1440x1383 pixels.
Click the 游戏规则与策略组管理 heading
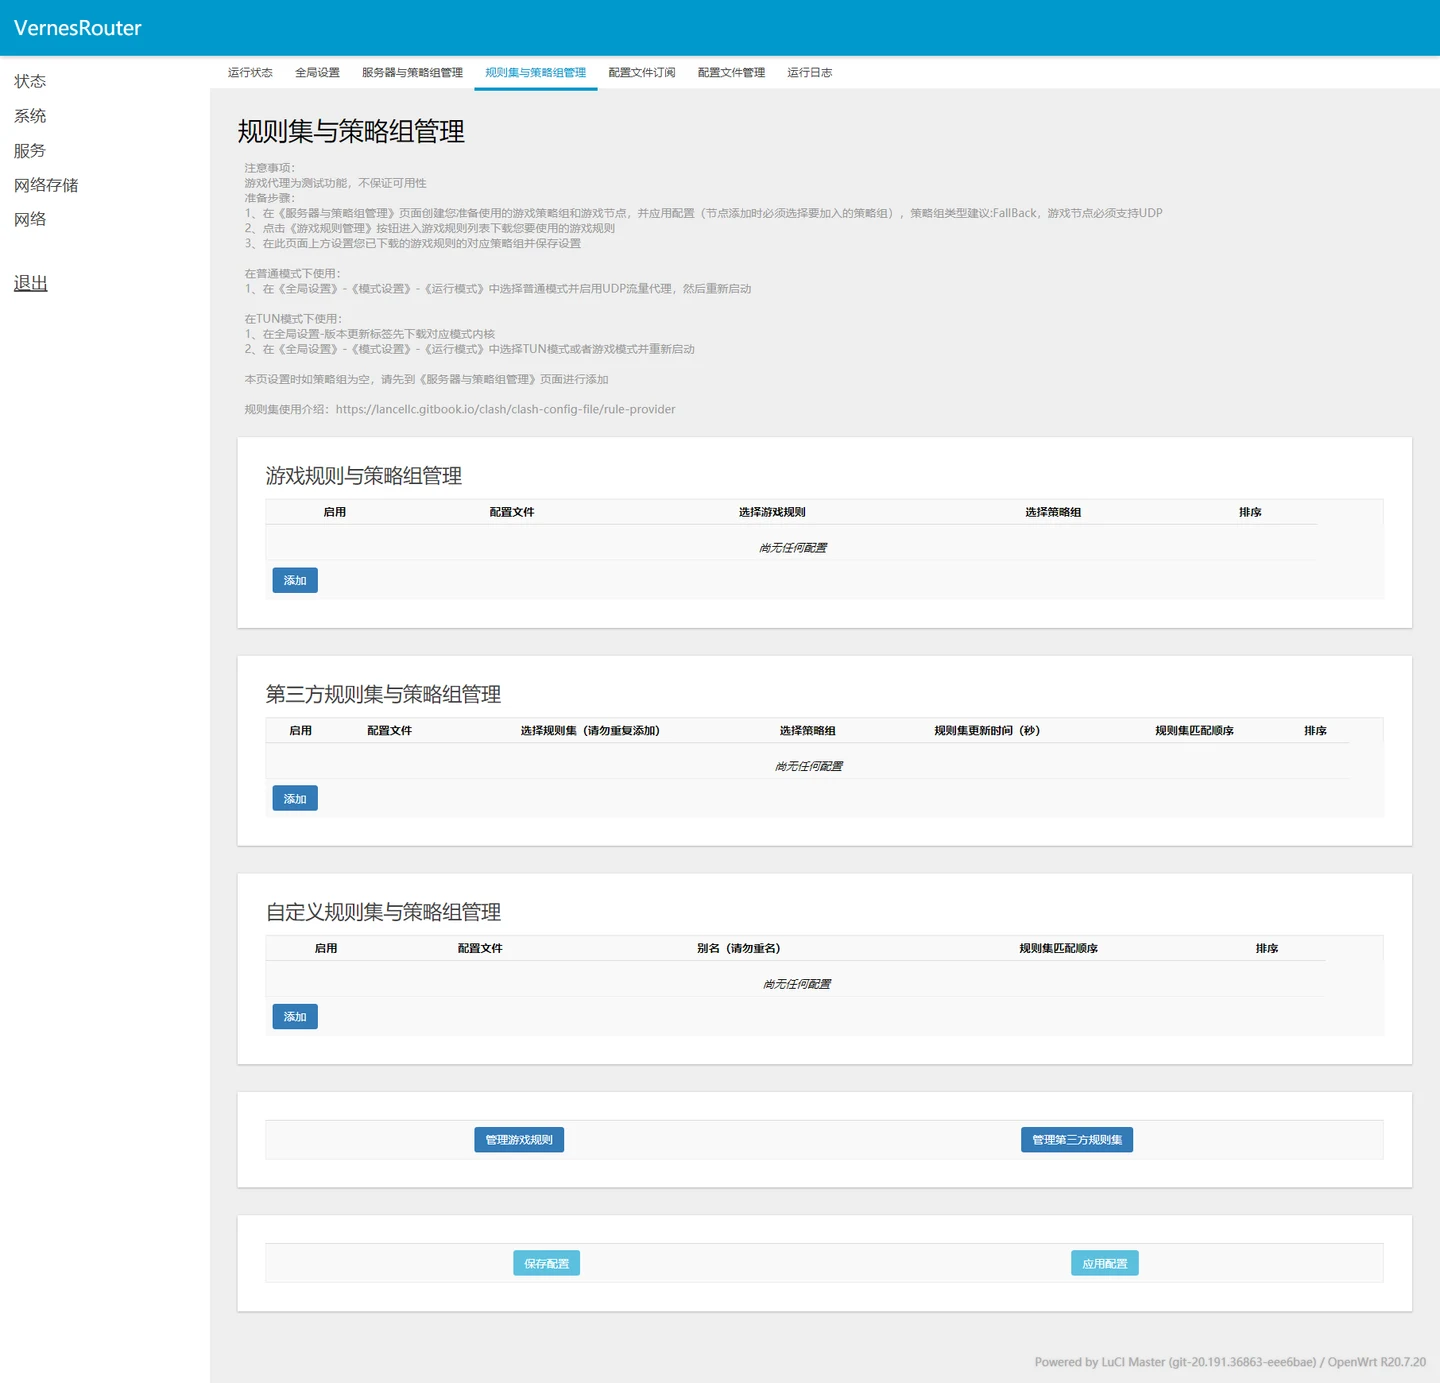(364, 476)
